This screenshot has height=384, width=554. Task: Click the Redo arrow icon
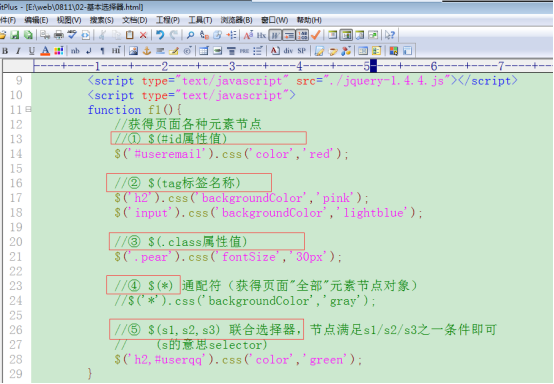tap(173, 35)
